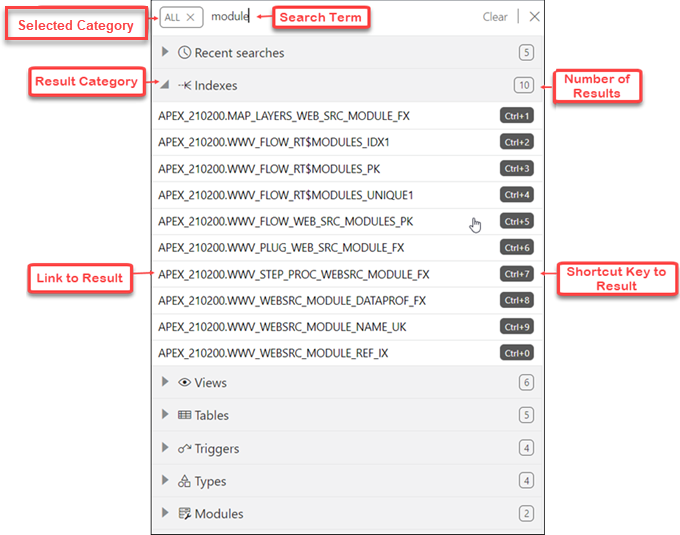Click the Modules category icon
The height and width of the screenshot is (535, 680).
click(x=184, y=514)
